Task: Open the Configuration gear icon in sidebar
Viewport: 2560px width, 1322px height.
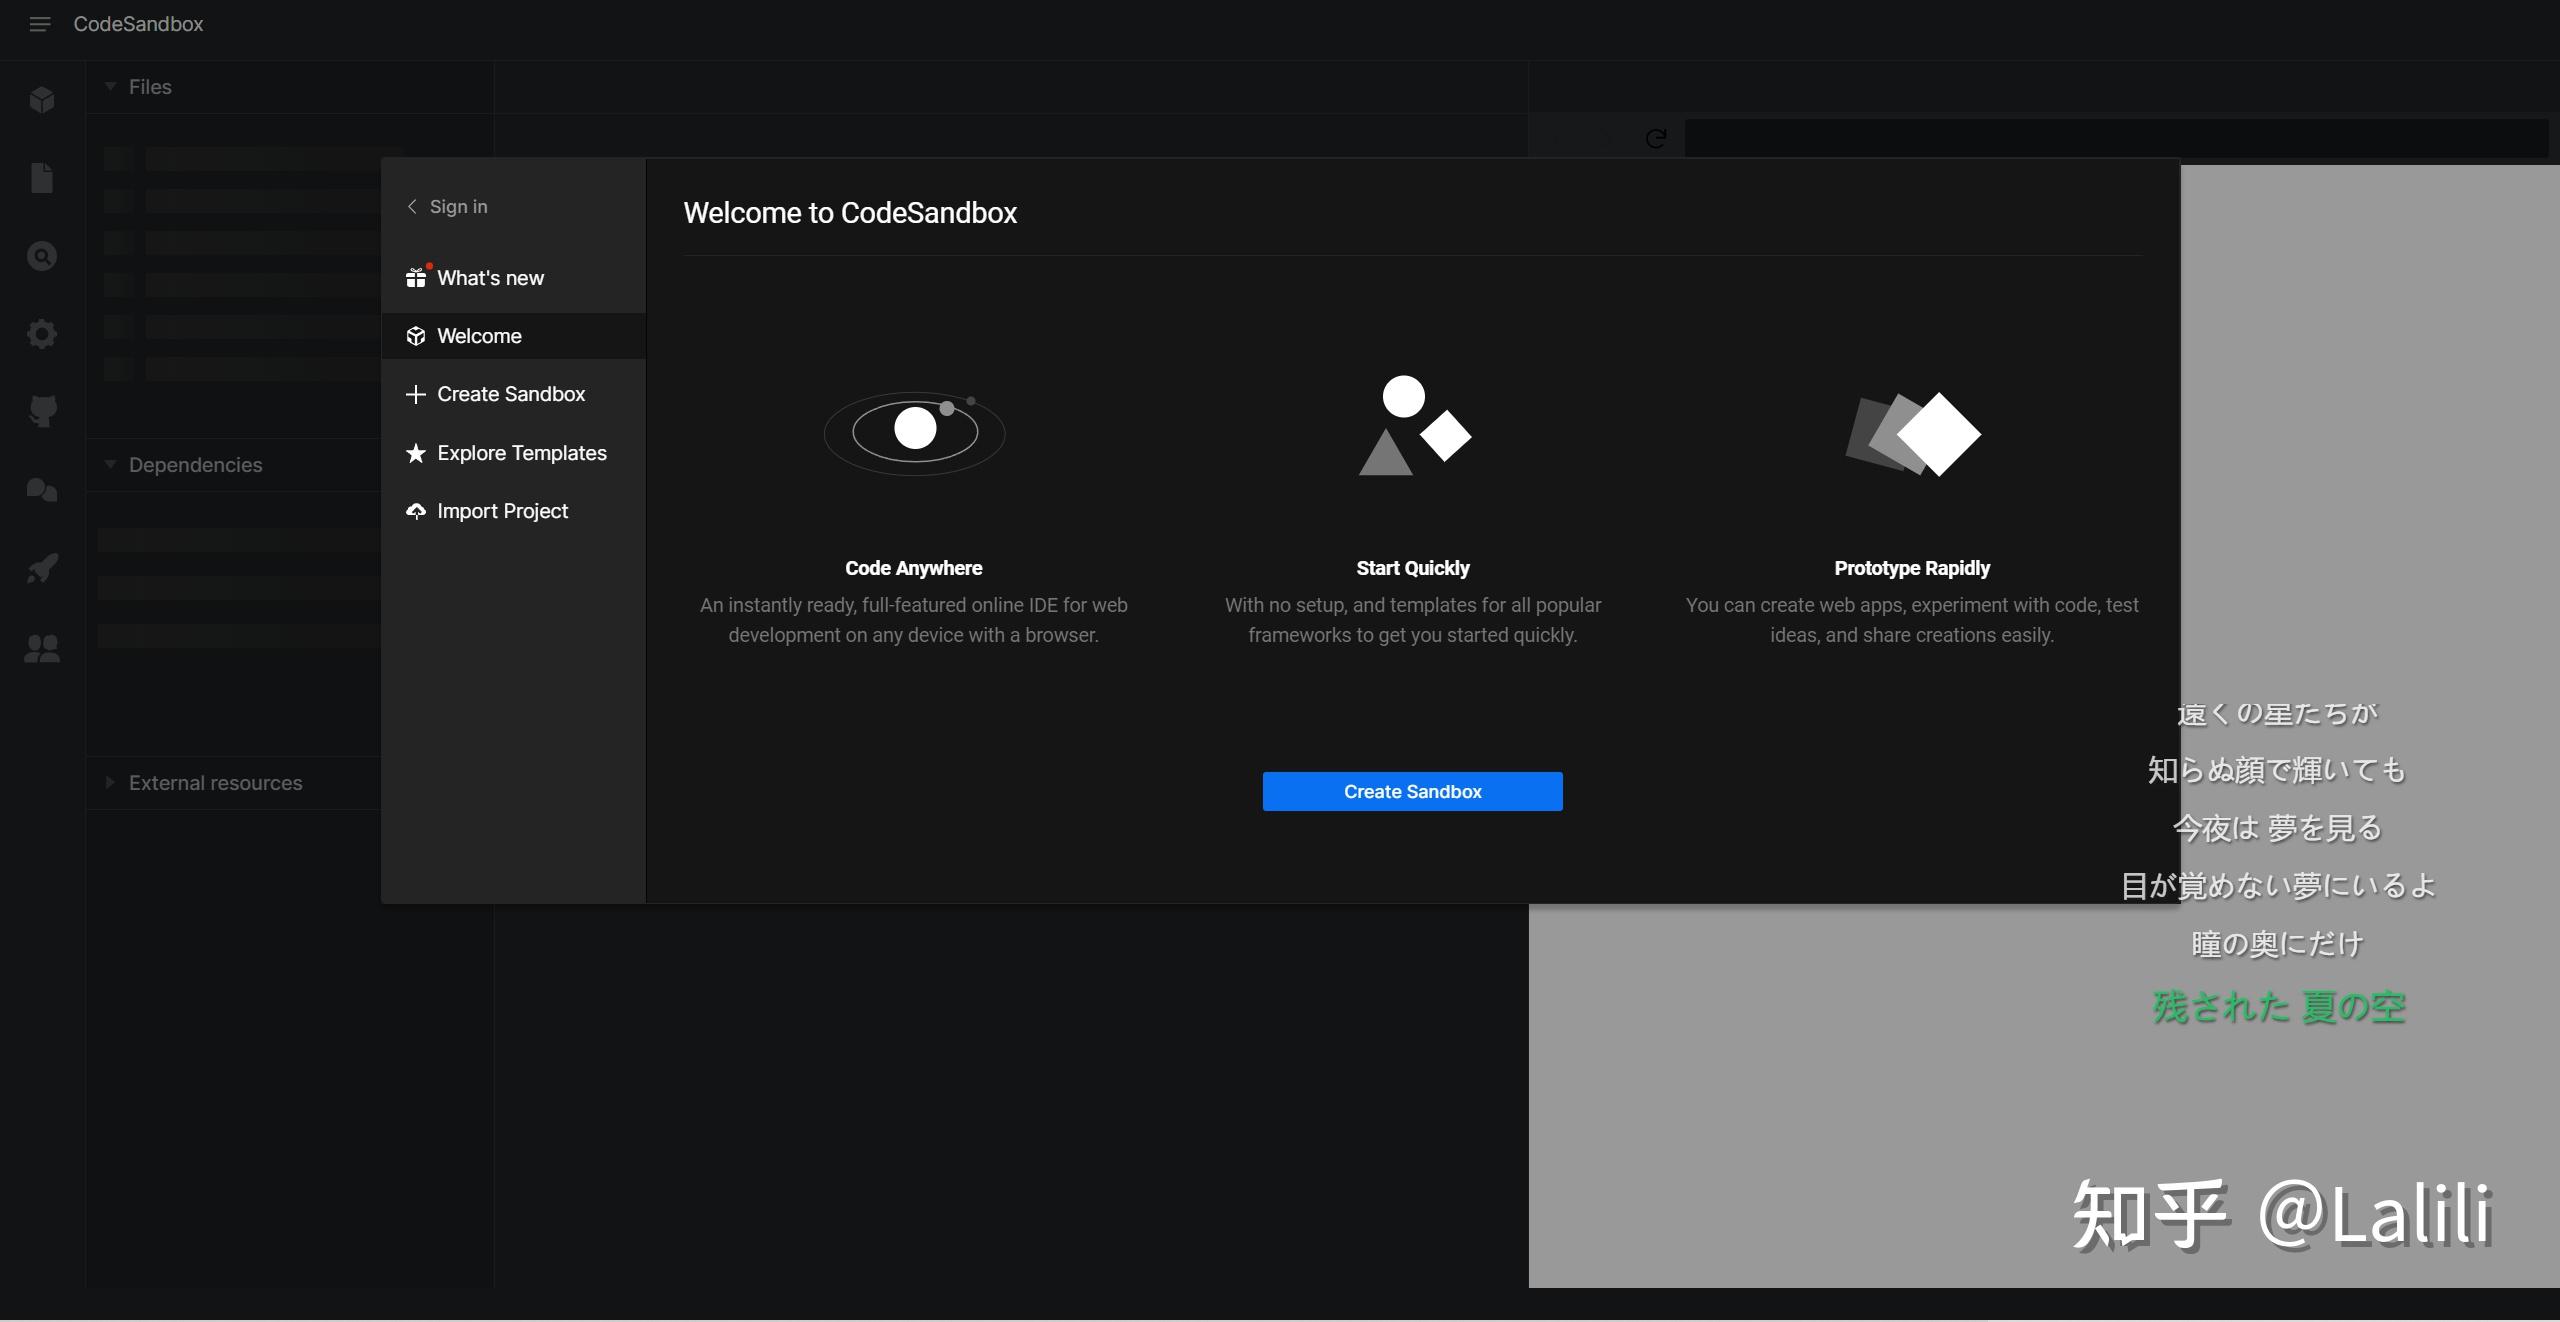Action: click(42, 334)
